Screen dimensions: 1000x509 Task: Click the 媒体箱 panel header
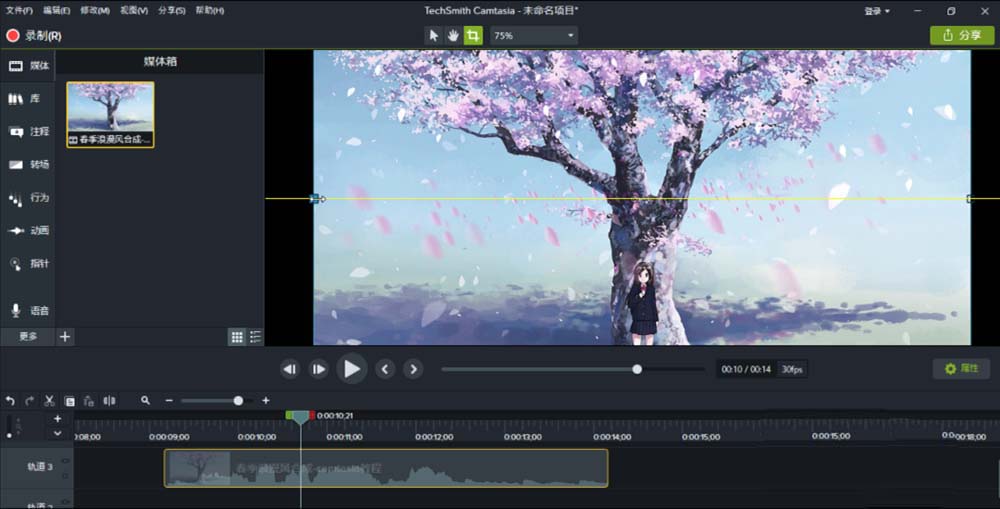pos(160,62)
